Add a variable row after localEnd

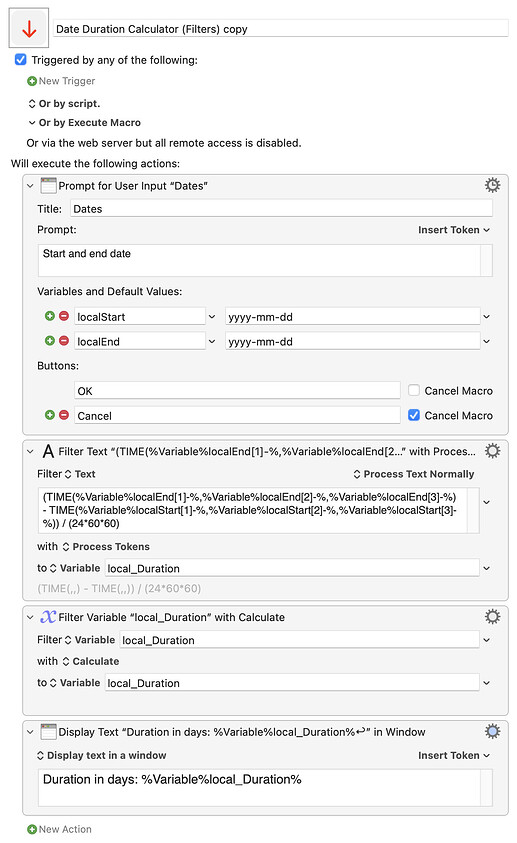click(50, 341)
